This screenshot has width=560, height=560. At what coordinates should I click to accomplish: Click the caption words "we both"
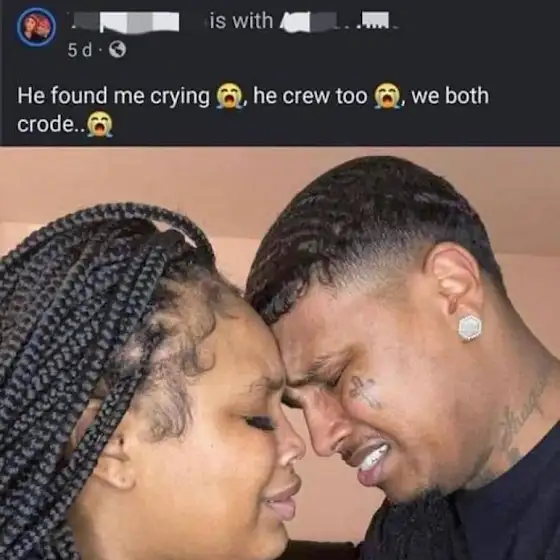[450, 96]
